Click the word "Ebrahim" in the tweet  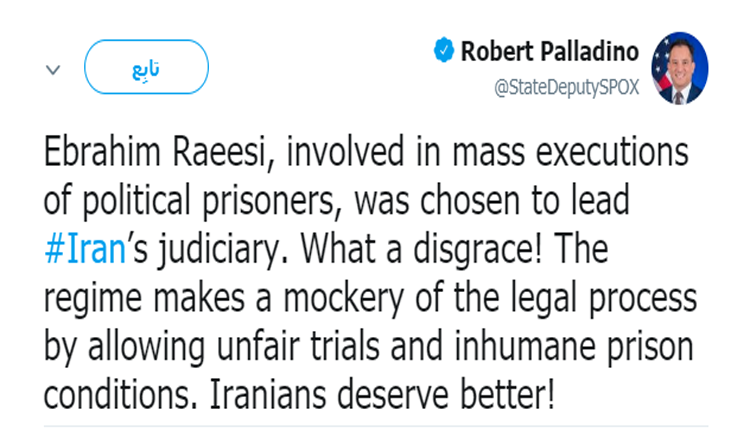point(102,152)
